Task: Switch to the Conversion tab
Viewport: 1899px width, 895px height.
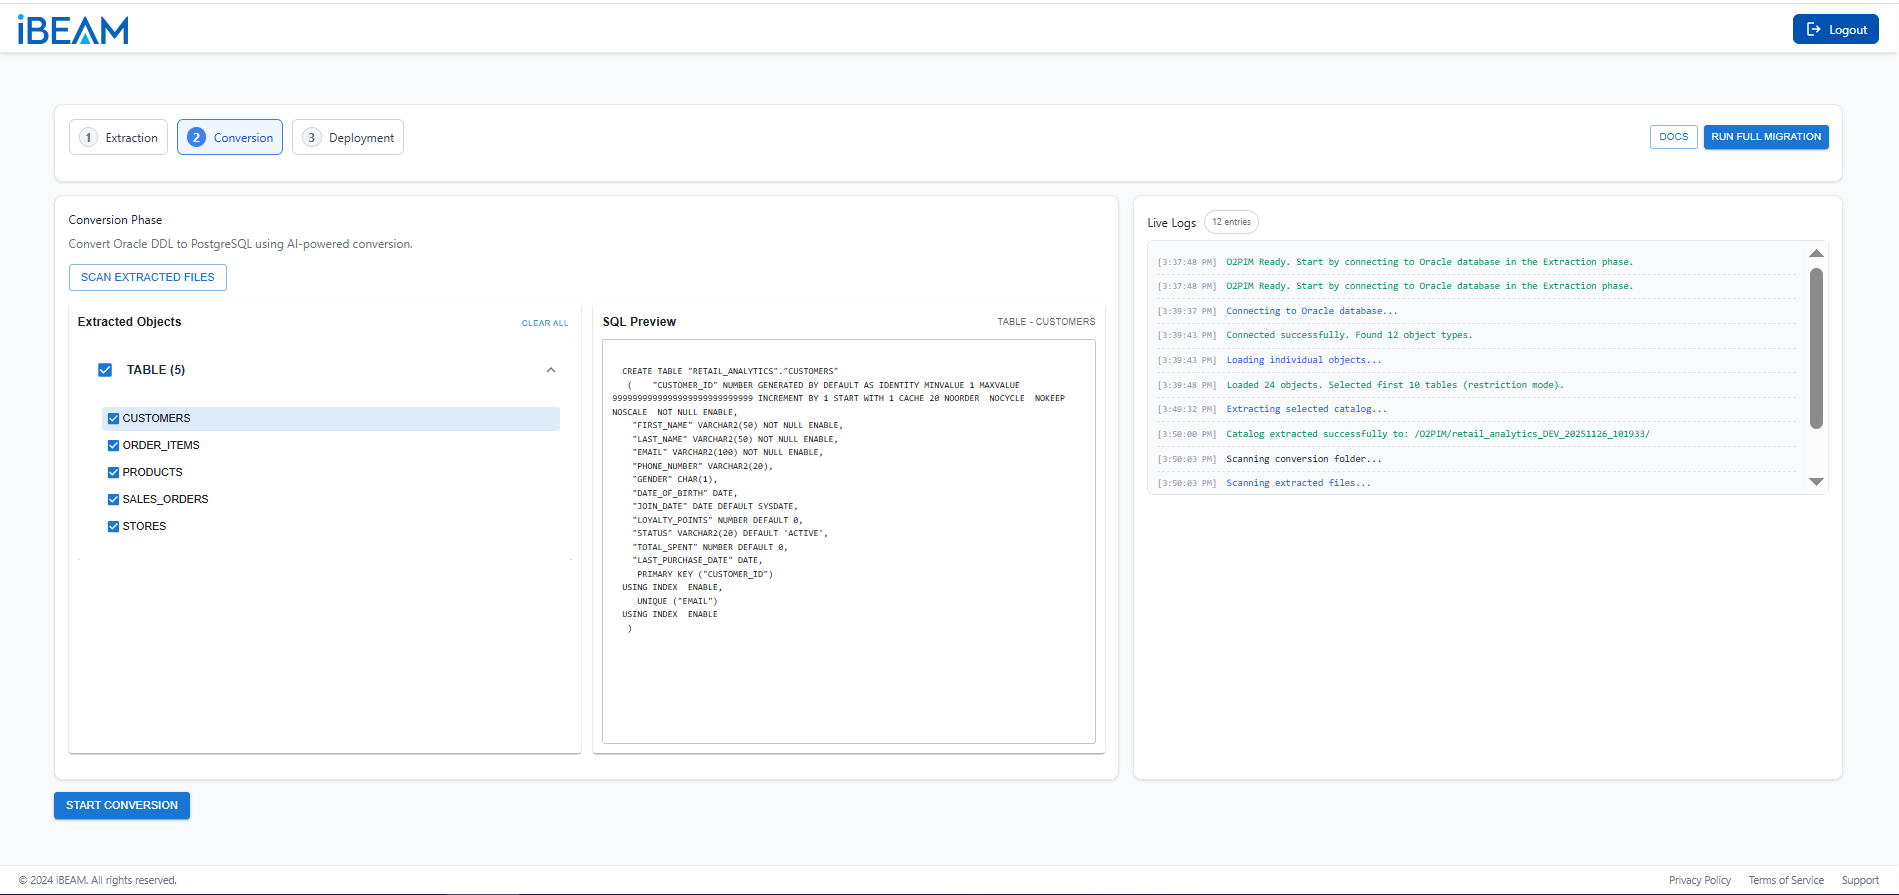Action: [230, 138]
